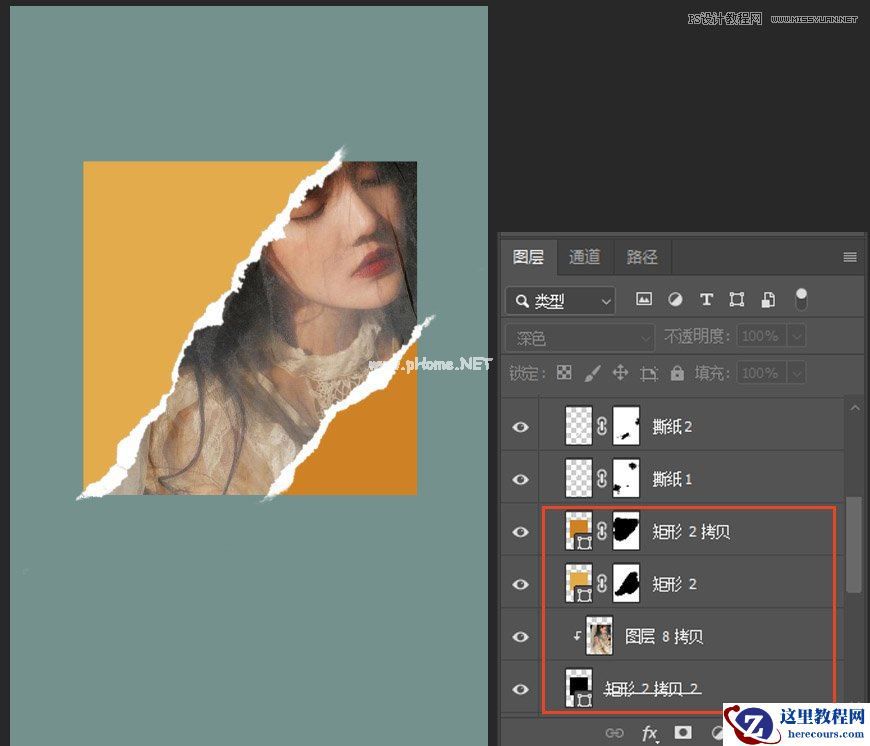Select the filter for smart objects icon

point(766,298)
